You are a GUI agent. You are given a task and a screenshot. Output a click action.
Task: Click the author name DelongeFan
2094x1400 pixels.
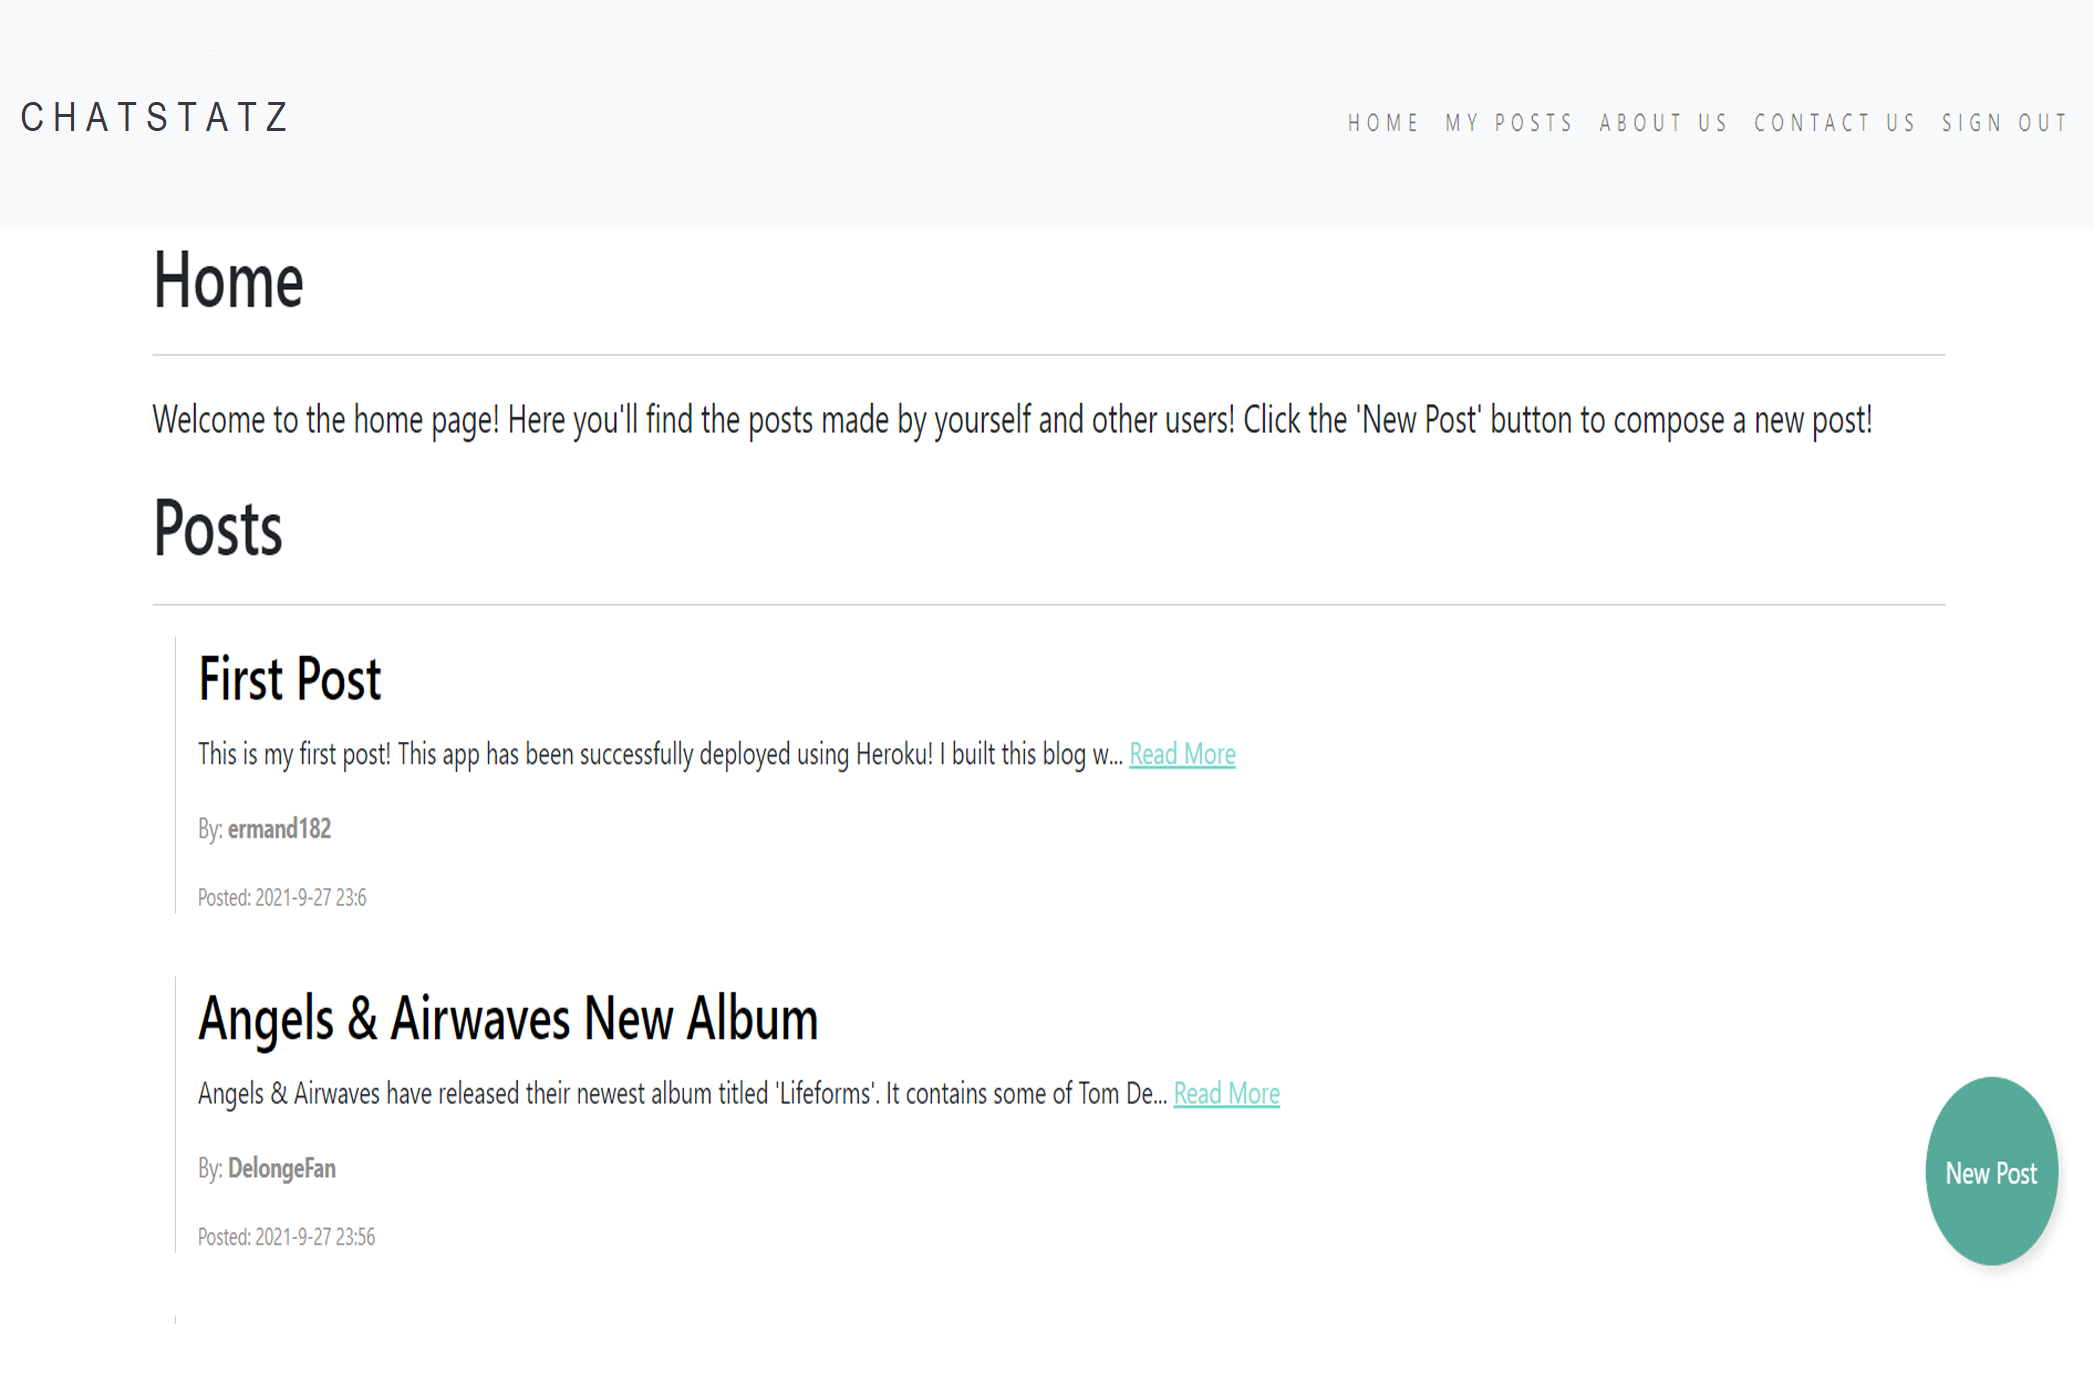[282, 1169]
